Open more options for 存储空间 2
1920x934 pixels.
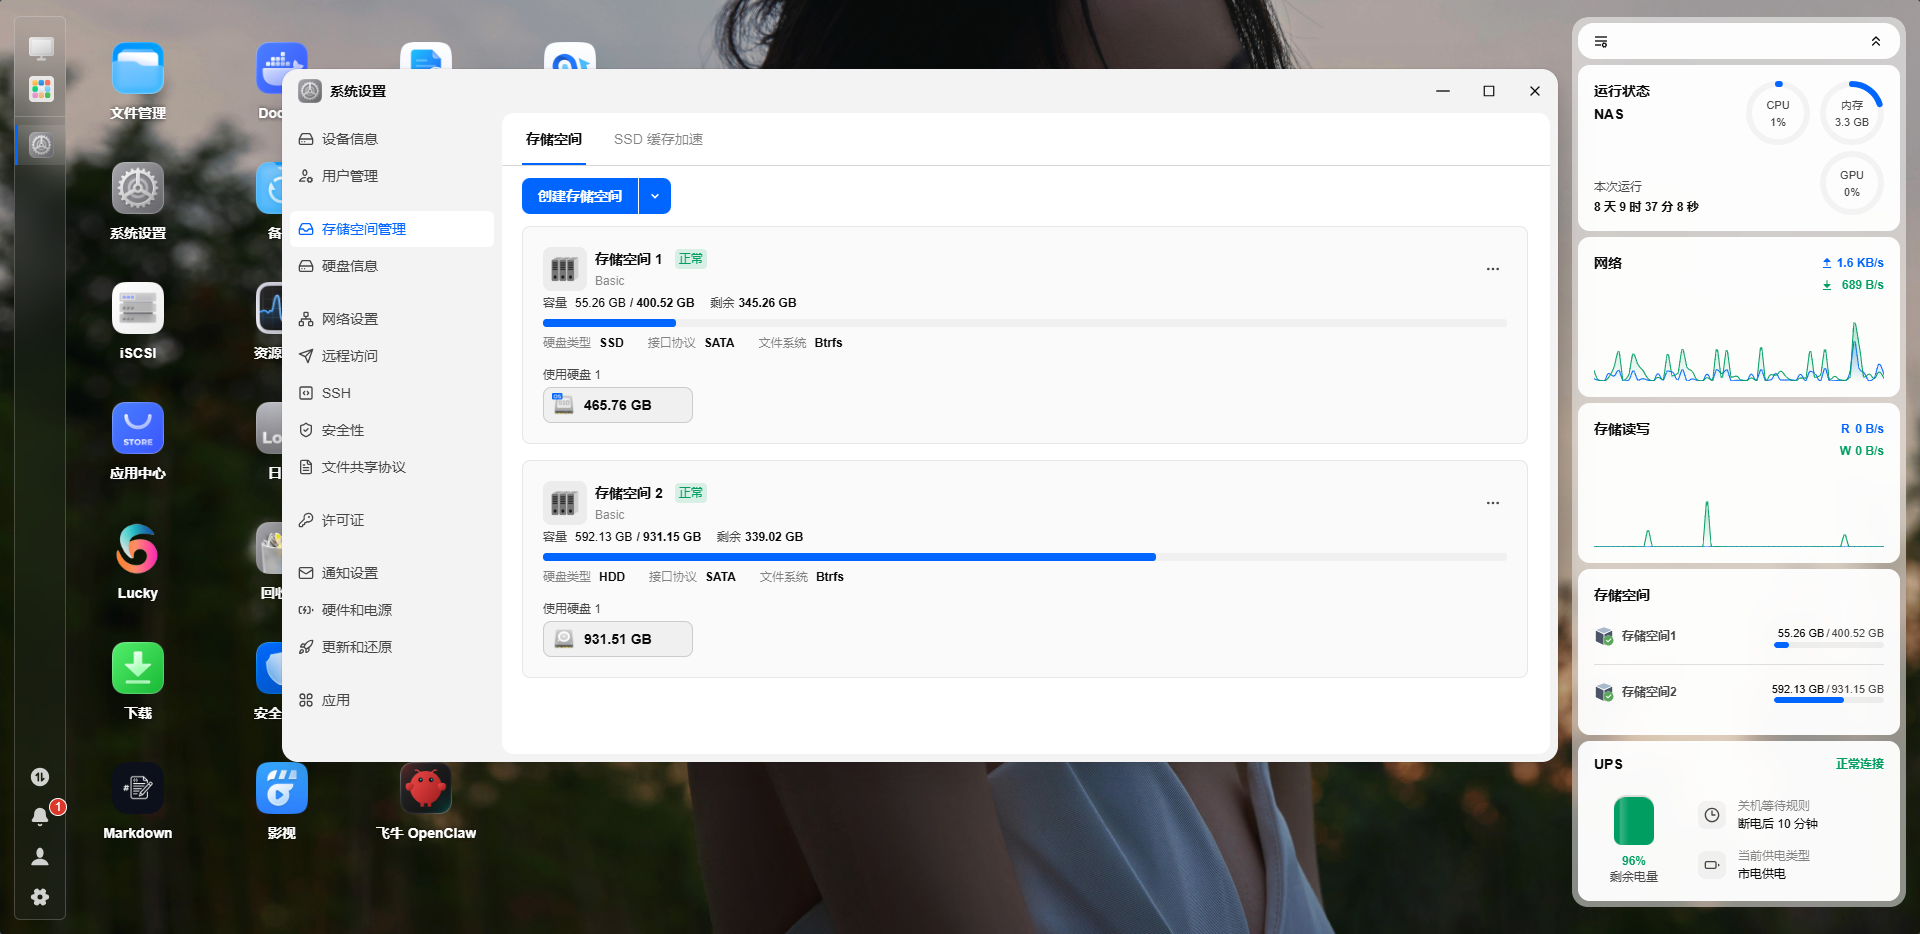coord(1493,503)
